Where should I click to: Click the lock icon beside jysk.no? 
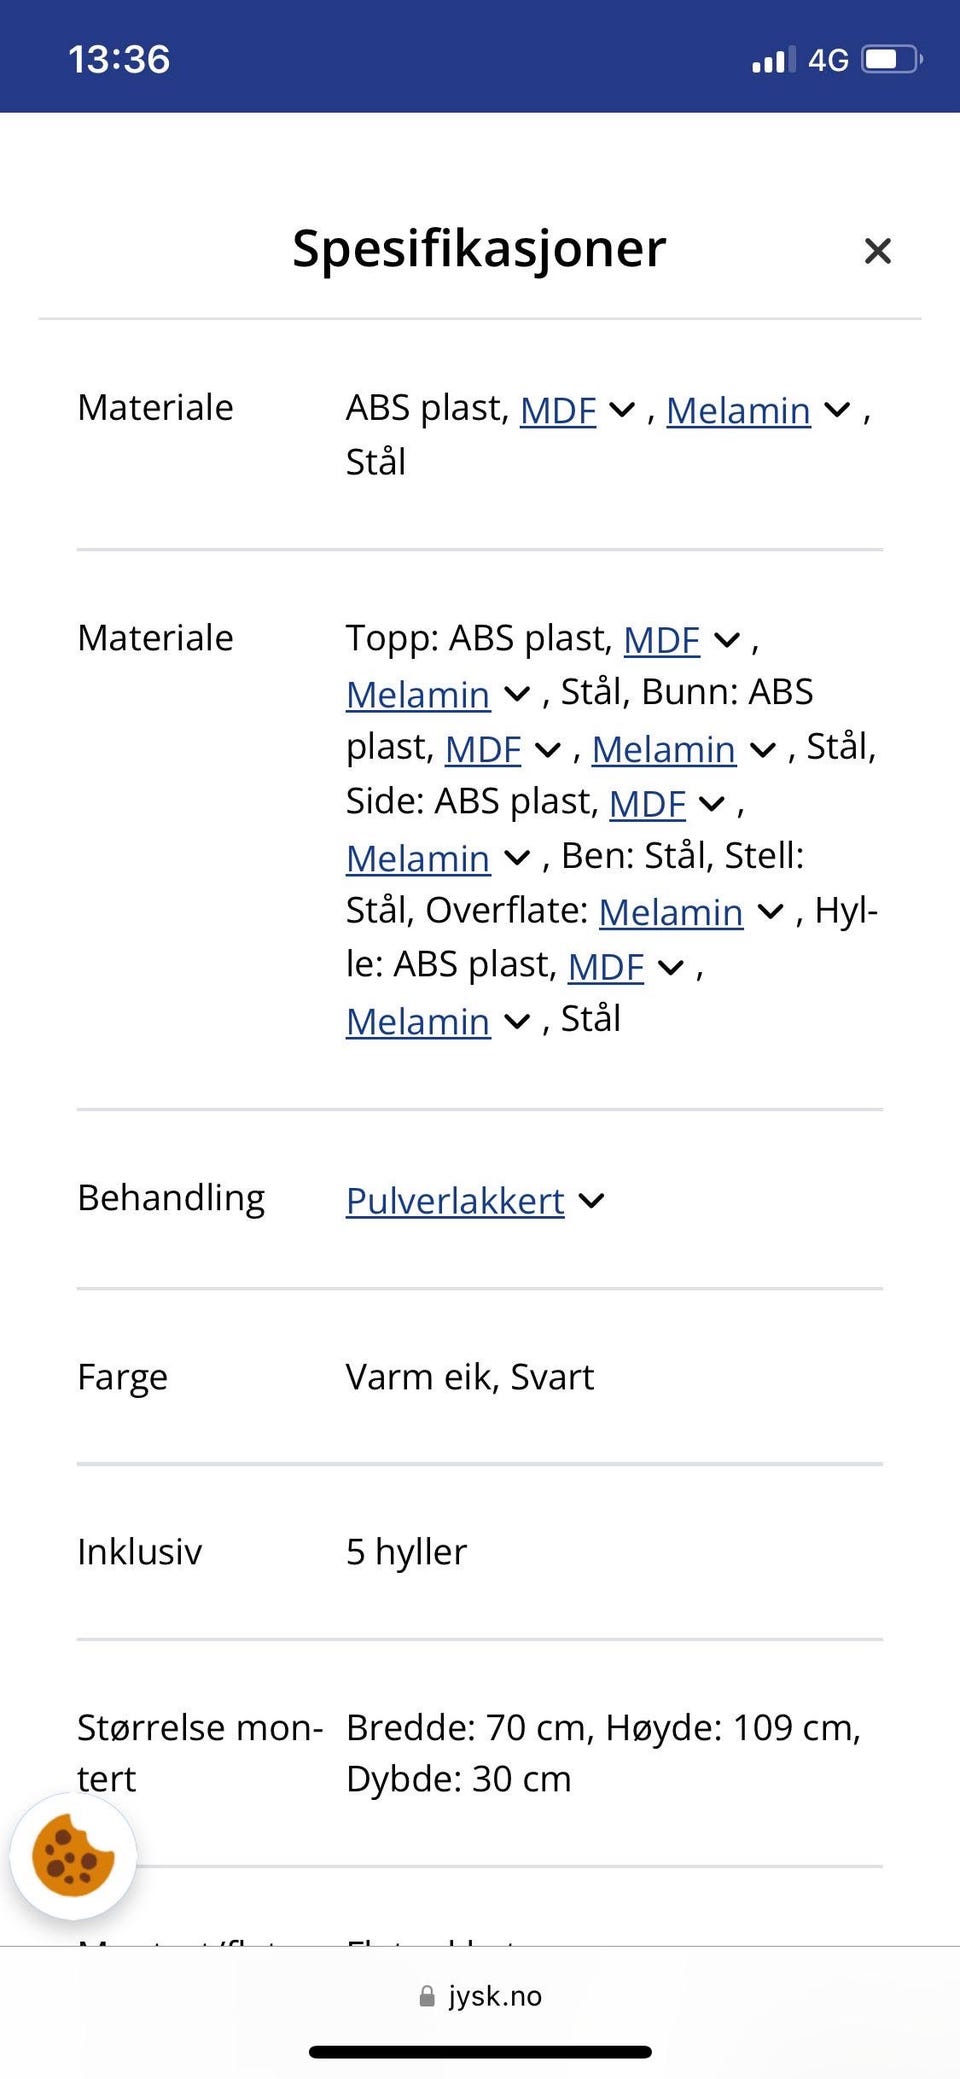tap(427, 1996)
